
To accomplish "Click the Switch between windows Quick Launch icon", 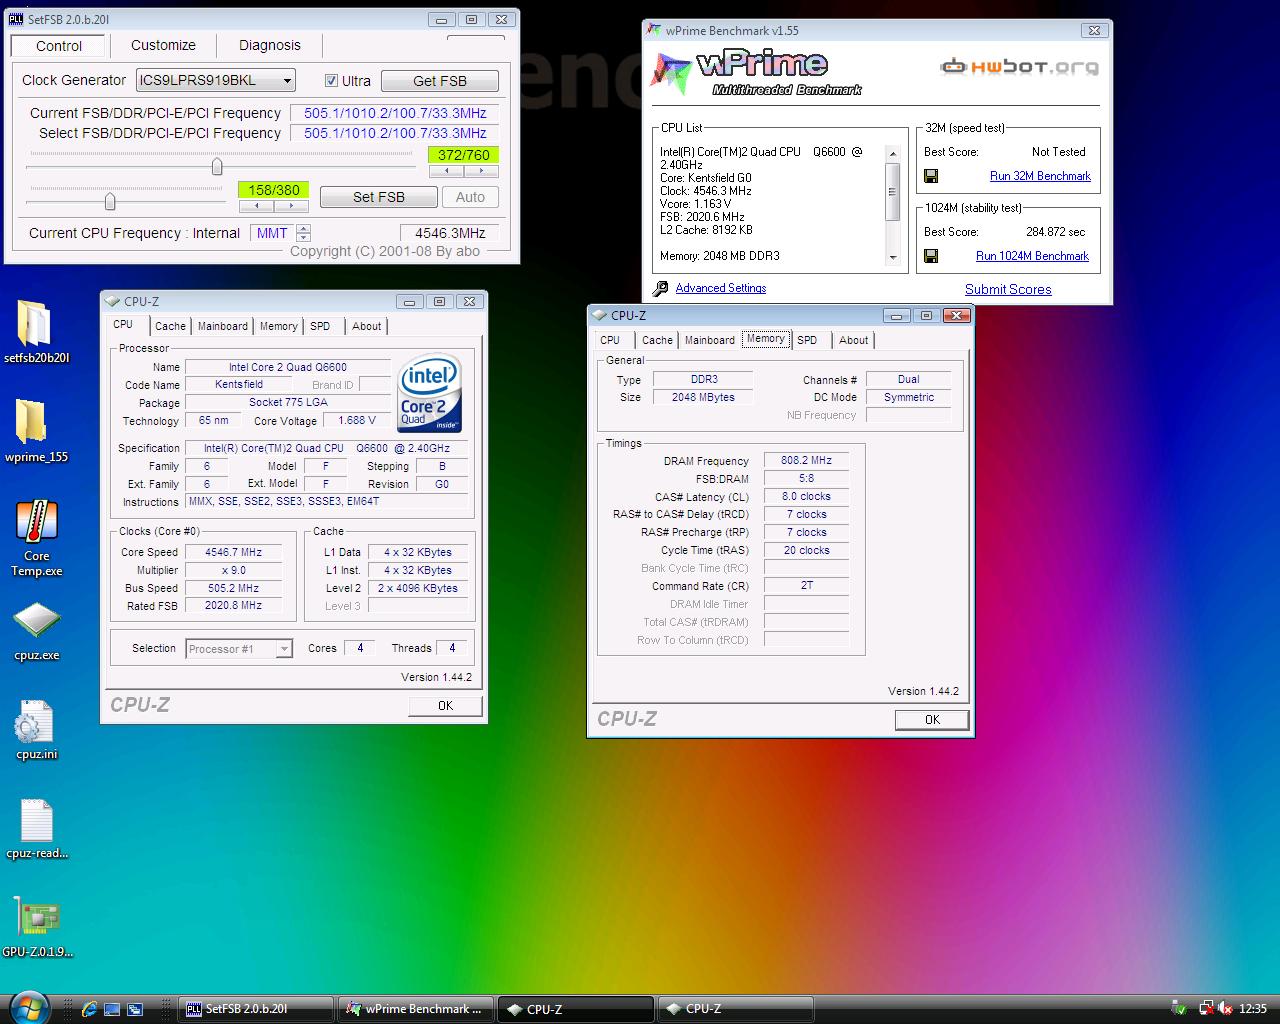I will point(135,1009).
